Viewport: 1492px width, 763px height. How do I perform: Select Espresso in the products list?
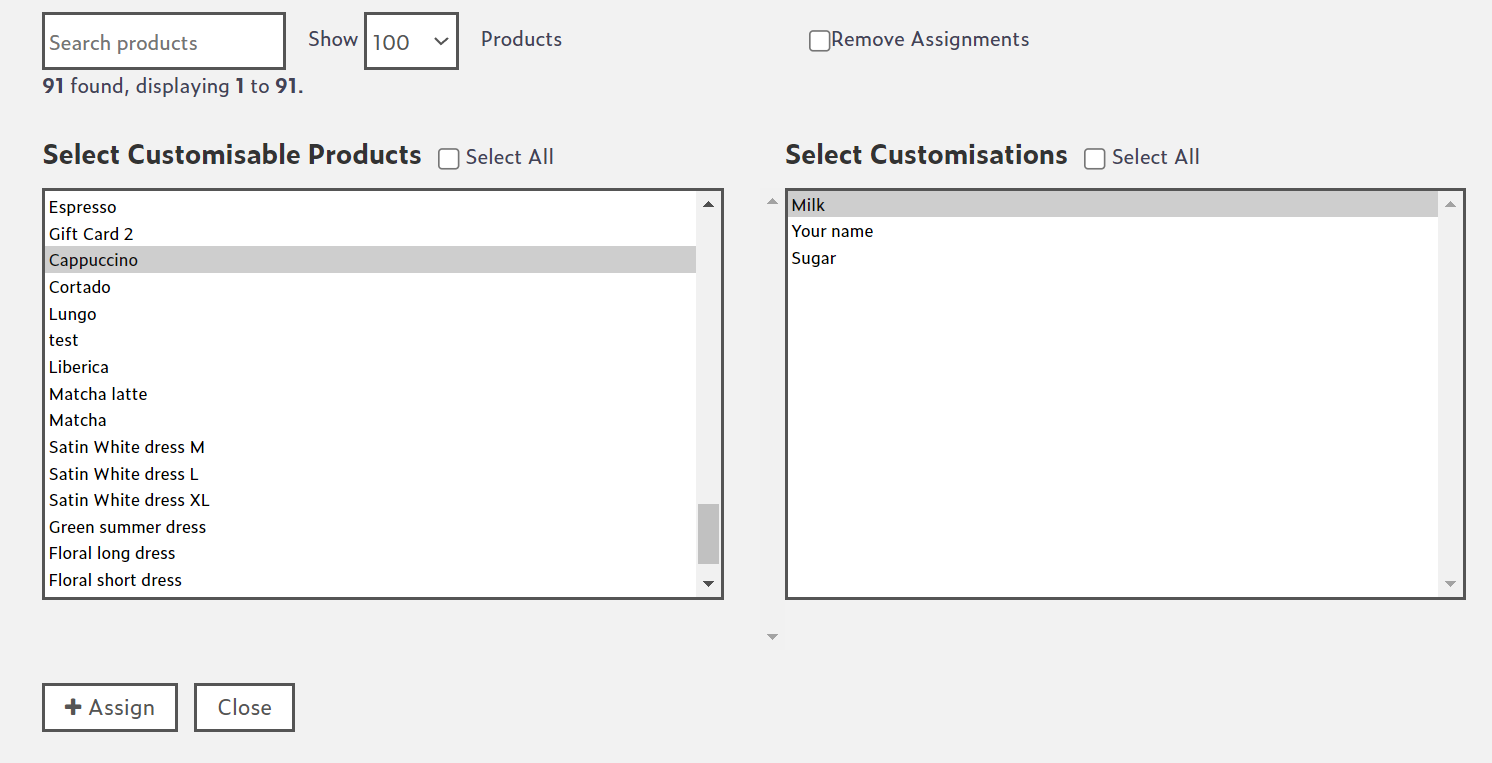pyautogui.click(x=83, y=207)
